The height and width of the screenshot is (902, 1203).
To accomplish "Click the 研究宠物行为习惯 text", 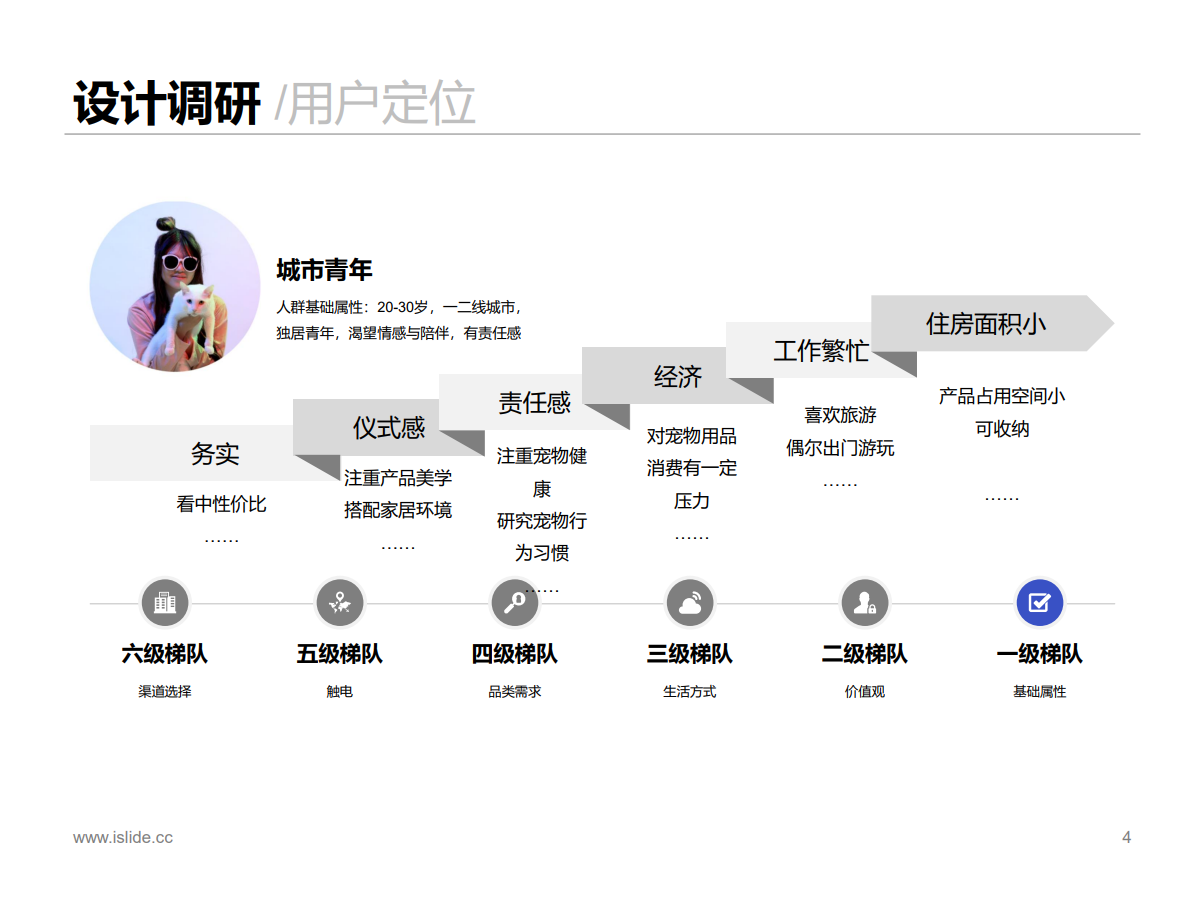I will pyautogui.click(x=542, y=537).
